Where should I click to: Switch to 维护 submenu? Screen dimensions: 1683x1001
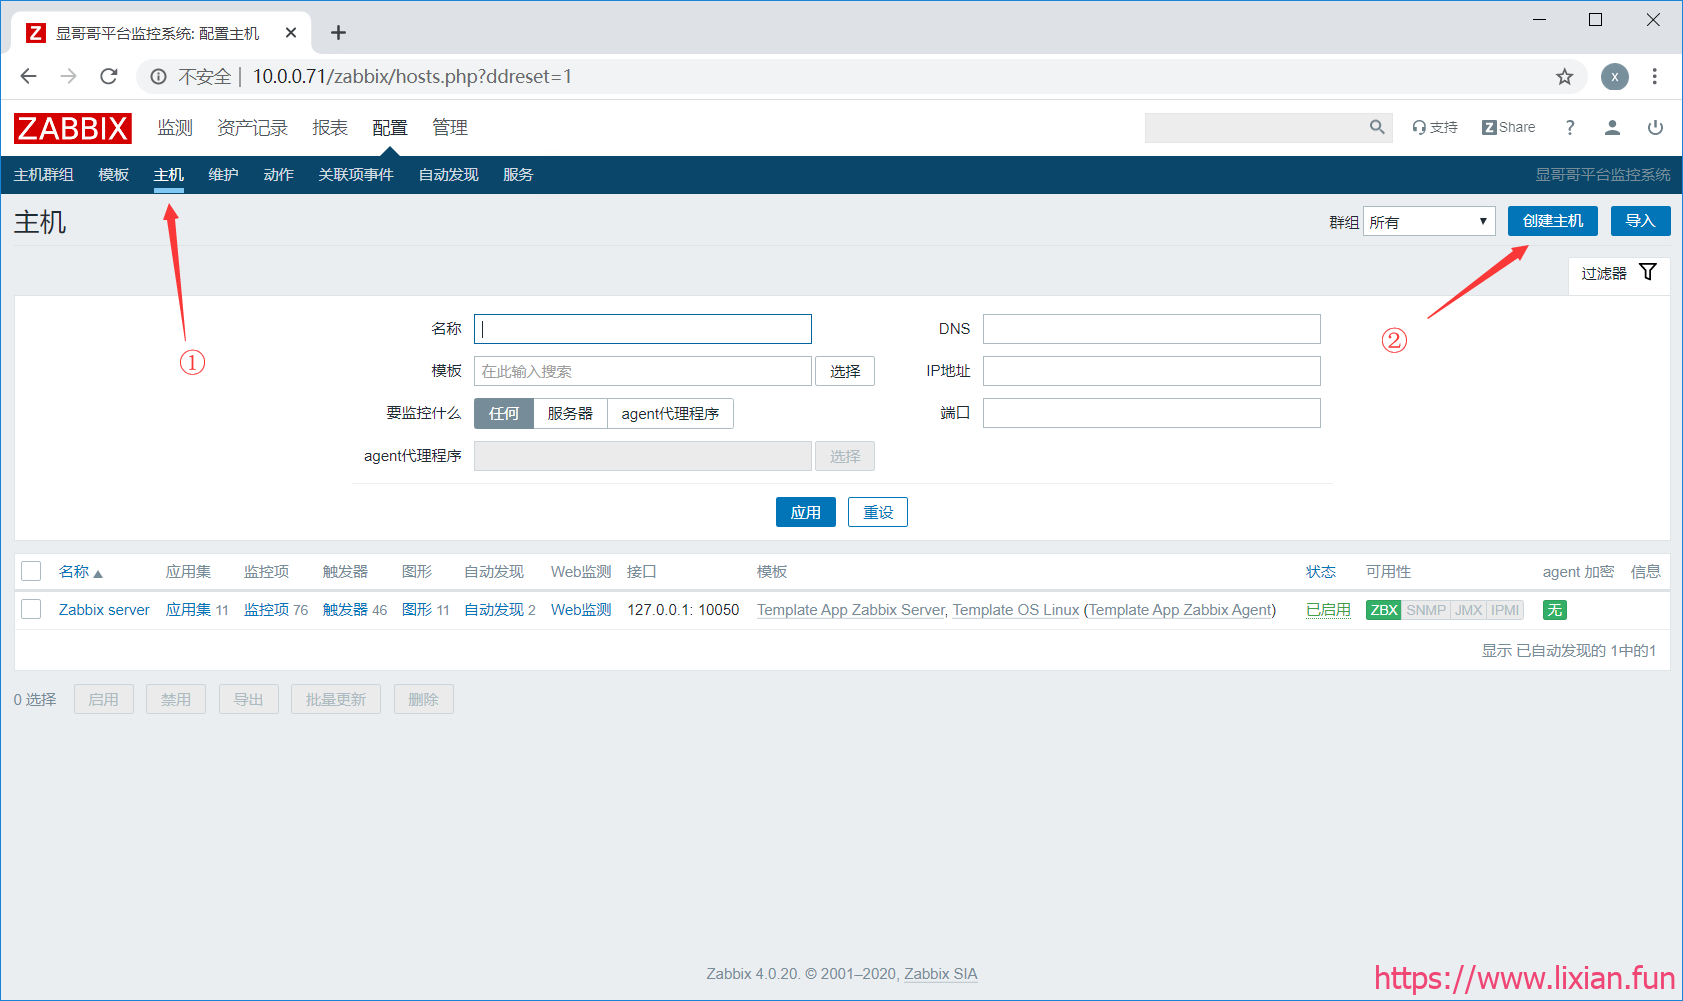[224, 175]
